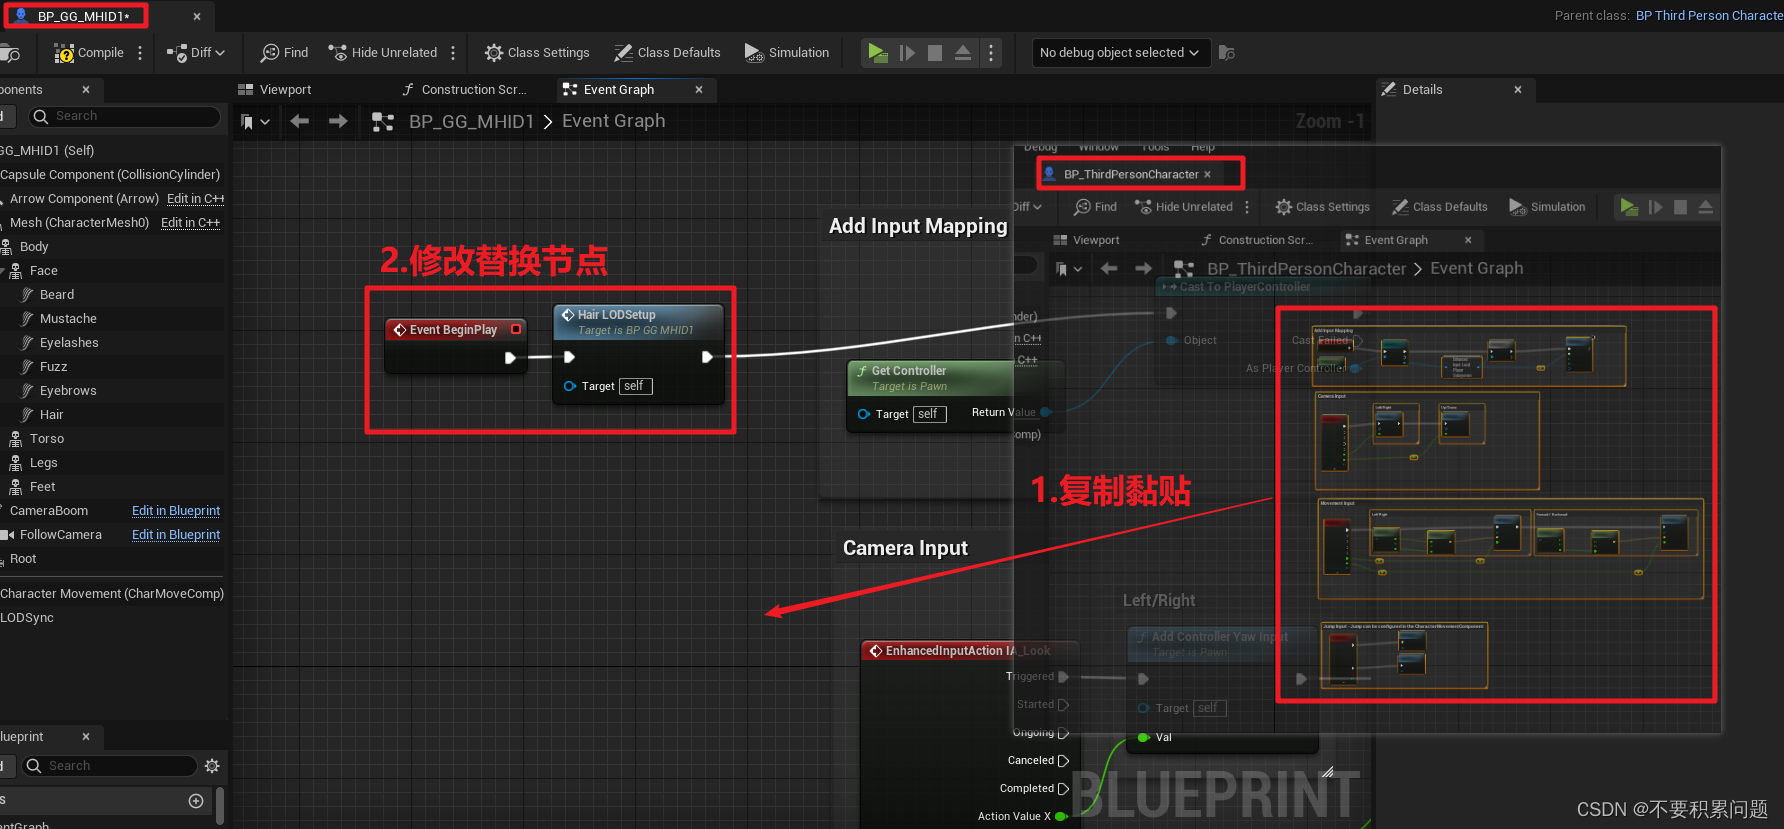Open My Blueprint settings gear
This screenshot has height=829, width=1784.
(212, 766)
